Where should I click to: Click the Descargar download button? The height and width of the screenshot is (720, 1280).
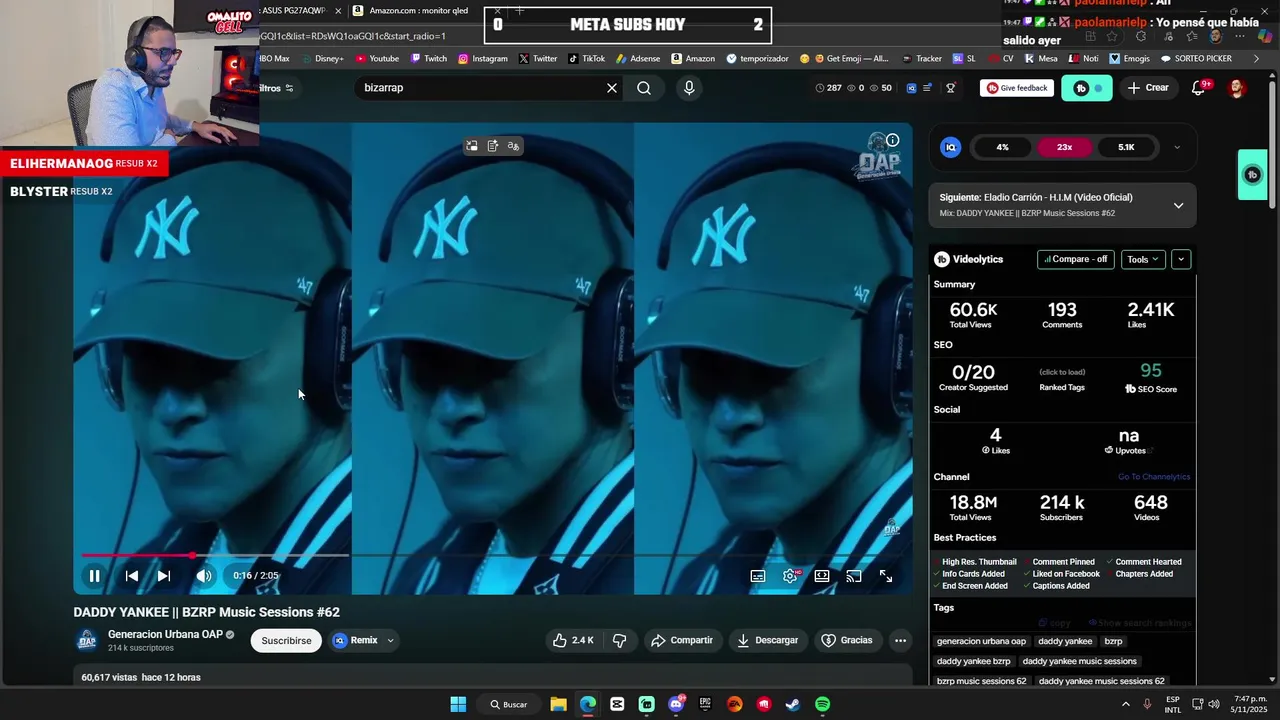[768, 640]
